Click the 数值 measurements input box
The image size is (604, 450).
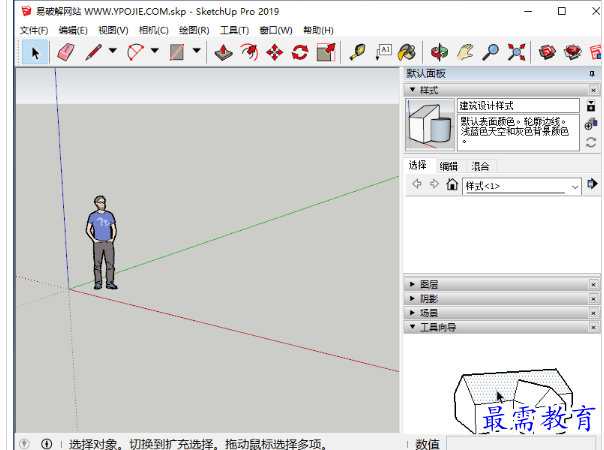pyautogui.click(x=521, y=444)
